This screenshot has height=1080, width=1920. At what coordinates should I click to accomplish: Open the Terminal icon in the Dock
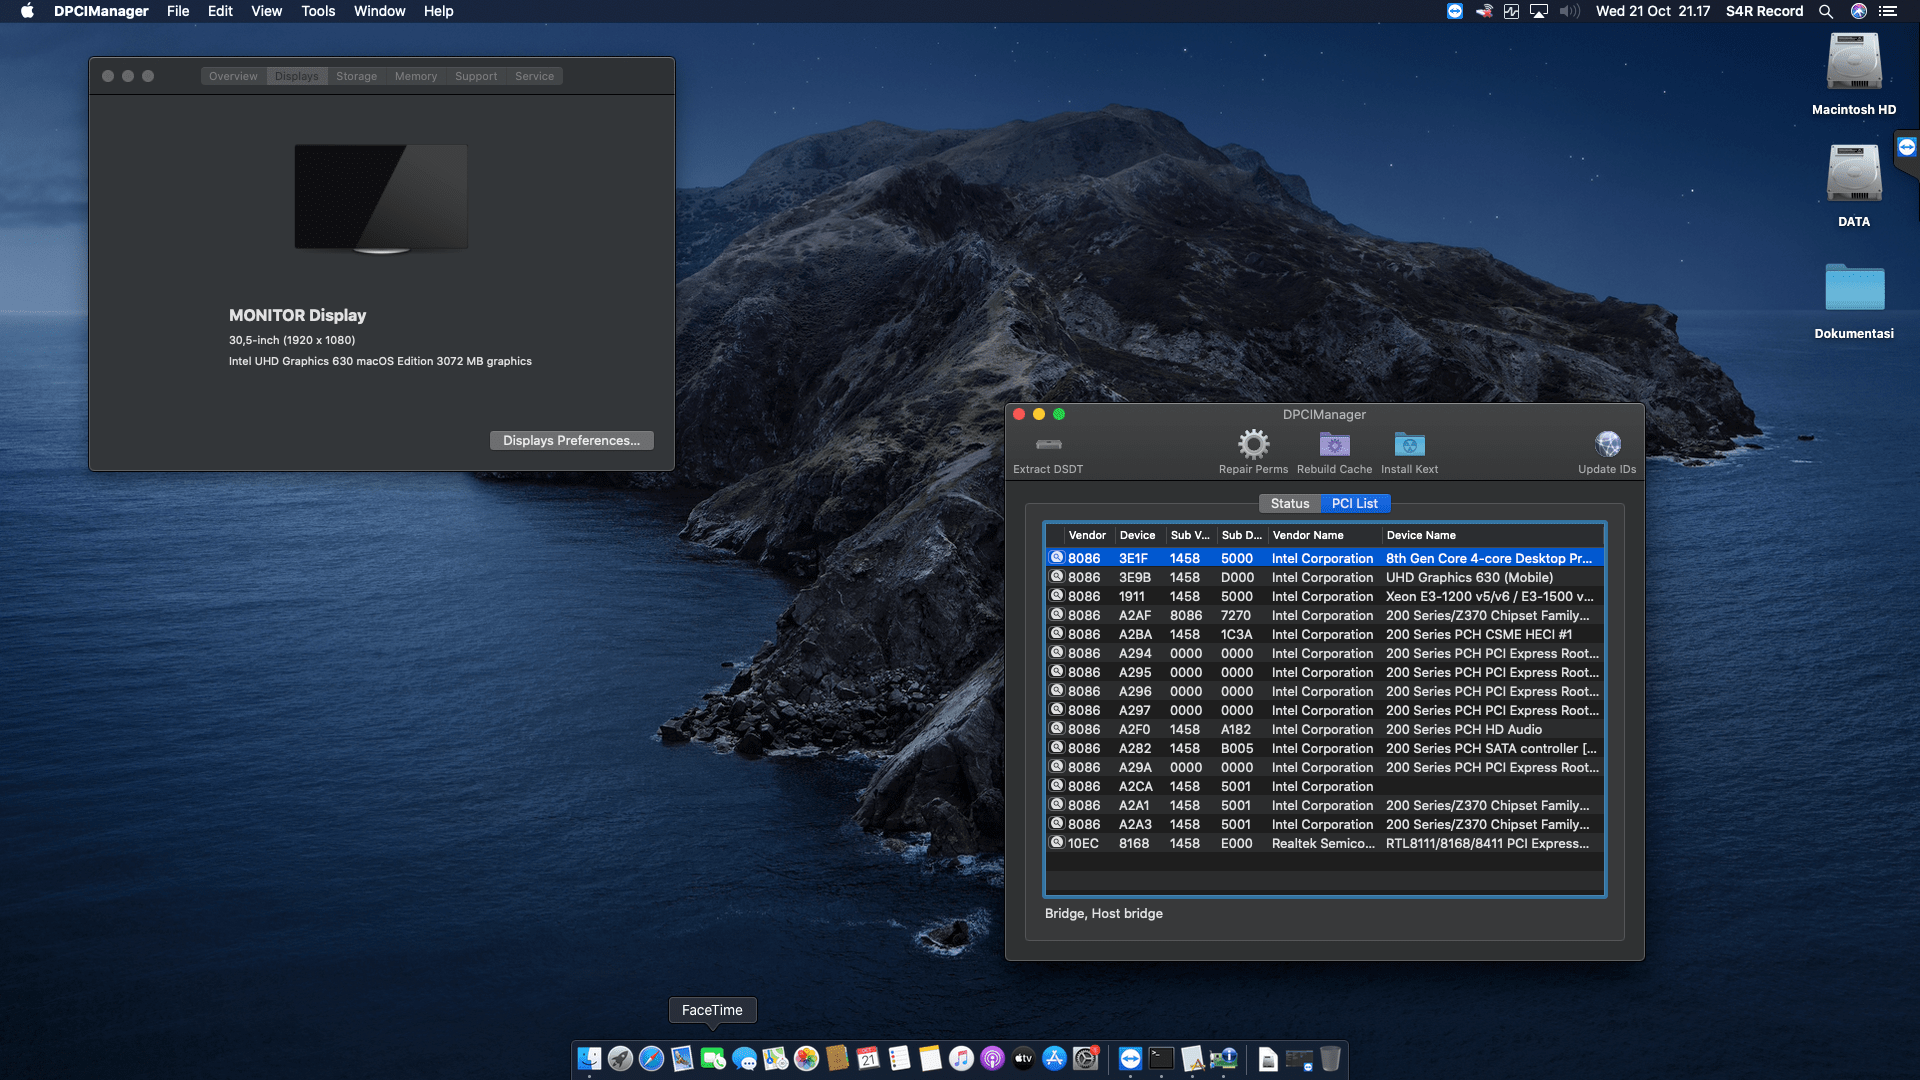[1161, 1058]
